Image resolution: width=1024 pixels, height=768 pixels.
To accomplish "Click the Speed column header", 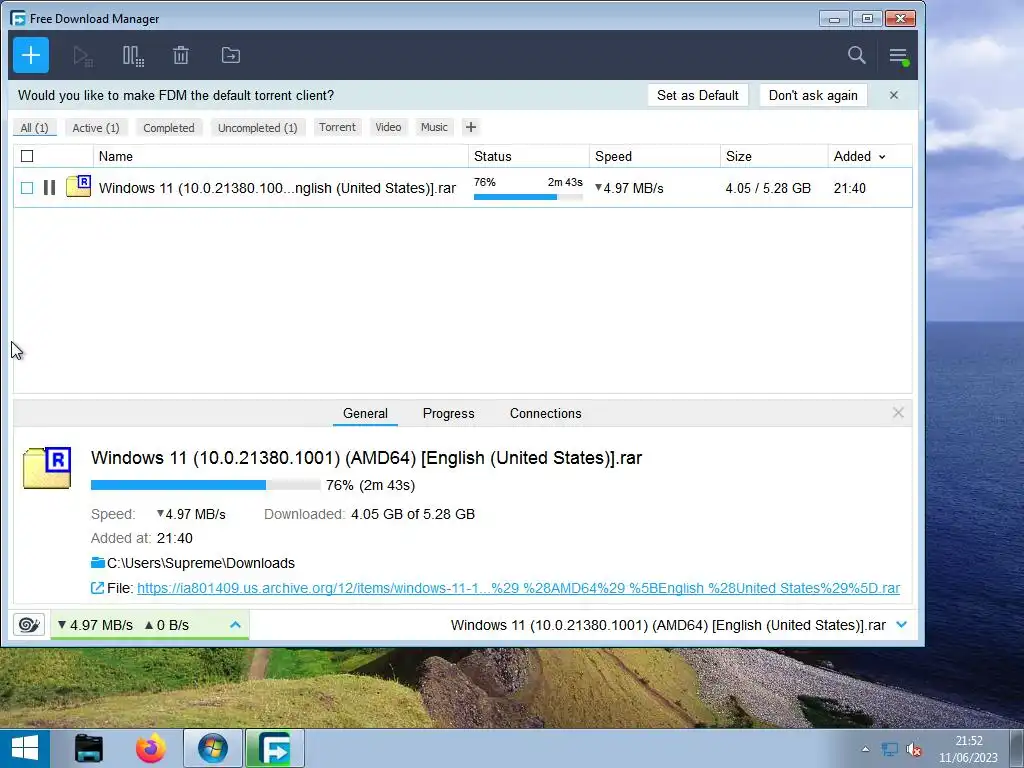I will [655, 156].
